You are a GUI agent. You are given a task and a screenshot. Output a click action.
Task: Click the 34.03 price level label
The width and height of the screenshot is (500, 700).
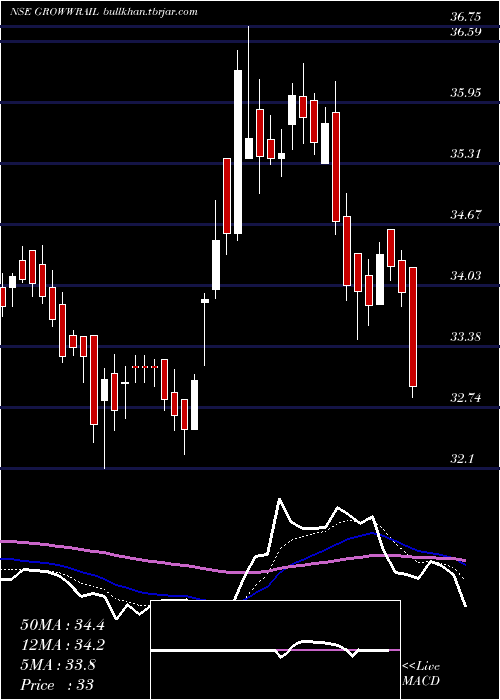tap(466, 276)
